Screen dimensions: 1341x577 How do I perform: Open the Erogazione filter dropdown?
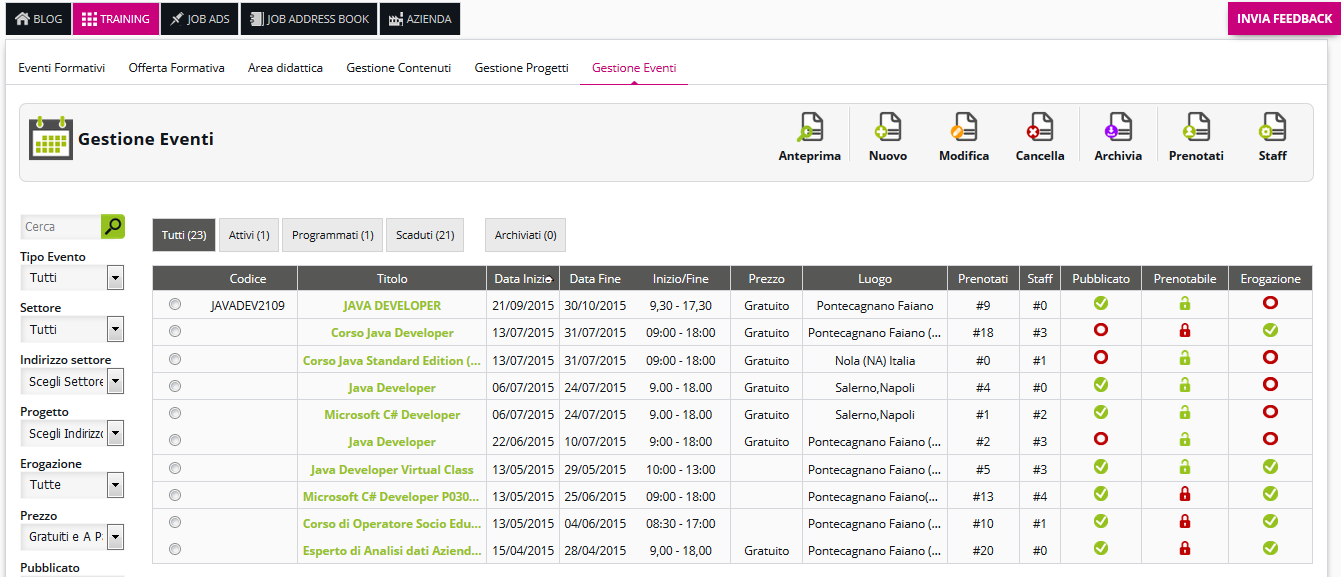[x=72, y=485]
